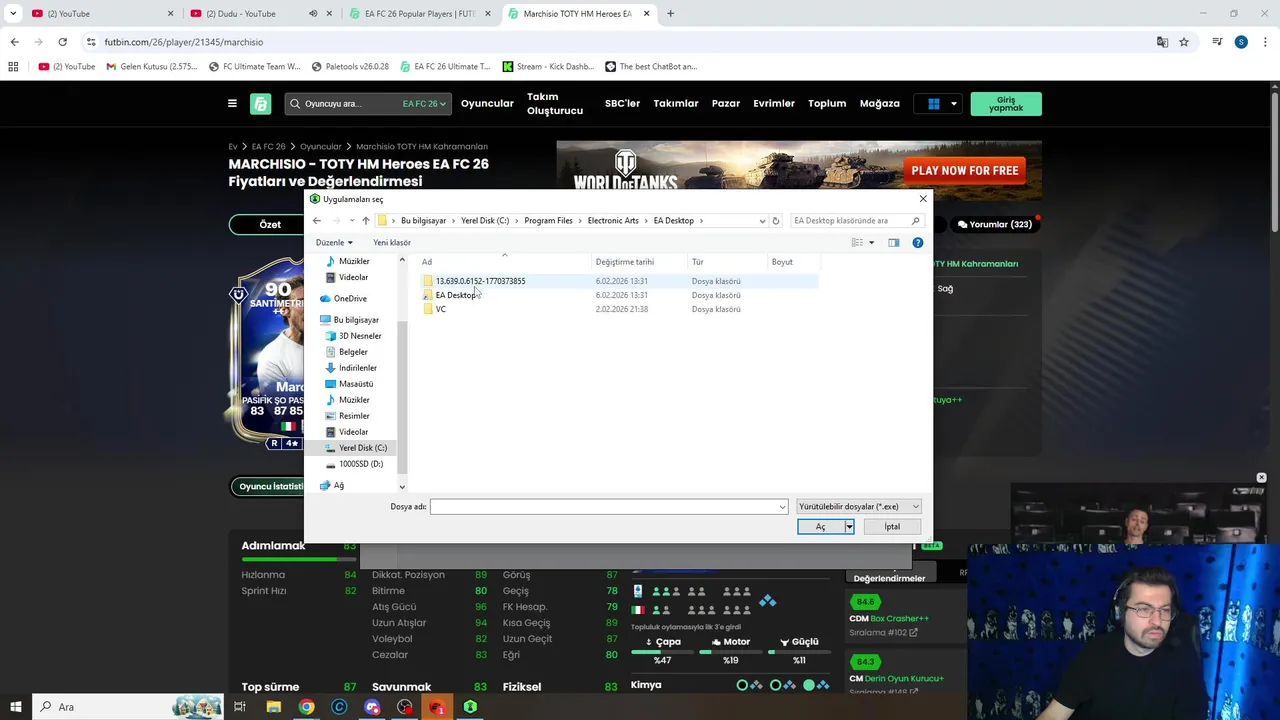1280x720 pixels.
Task: Open Chrome from the taskbar
Action: tap(306, 707)
